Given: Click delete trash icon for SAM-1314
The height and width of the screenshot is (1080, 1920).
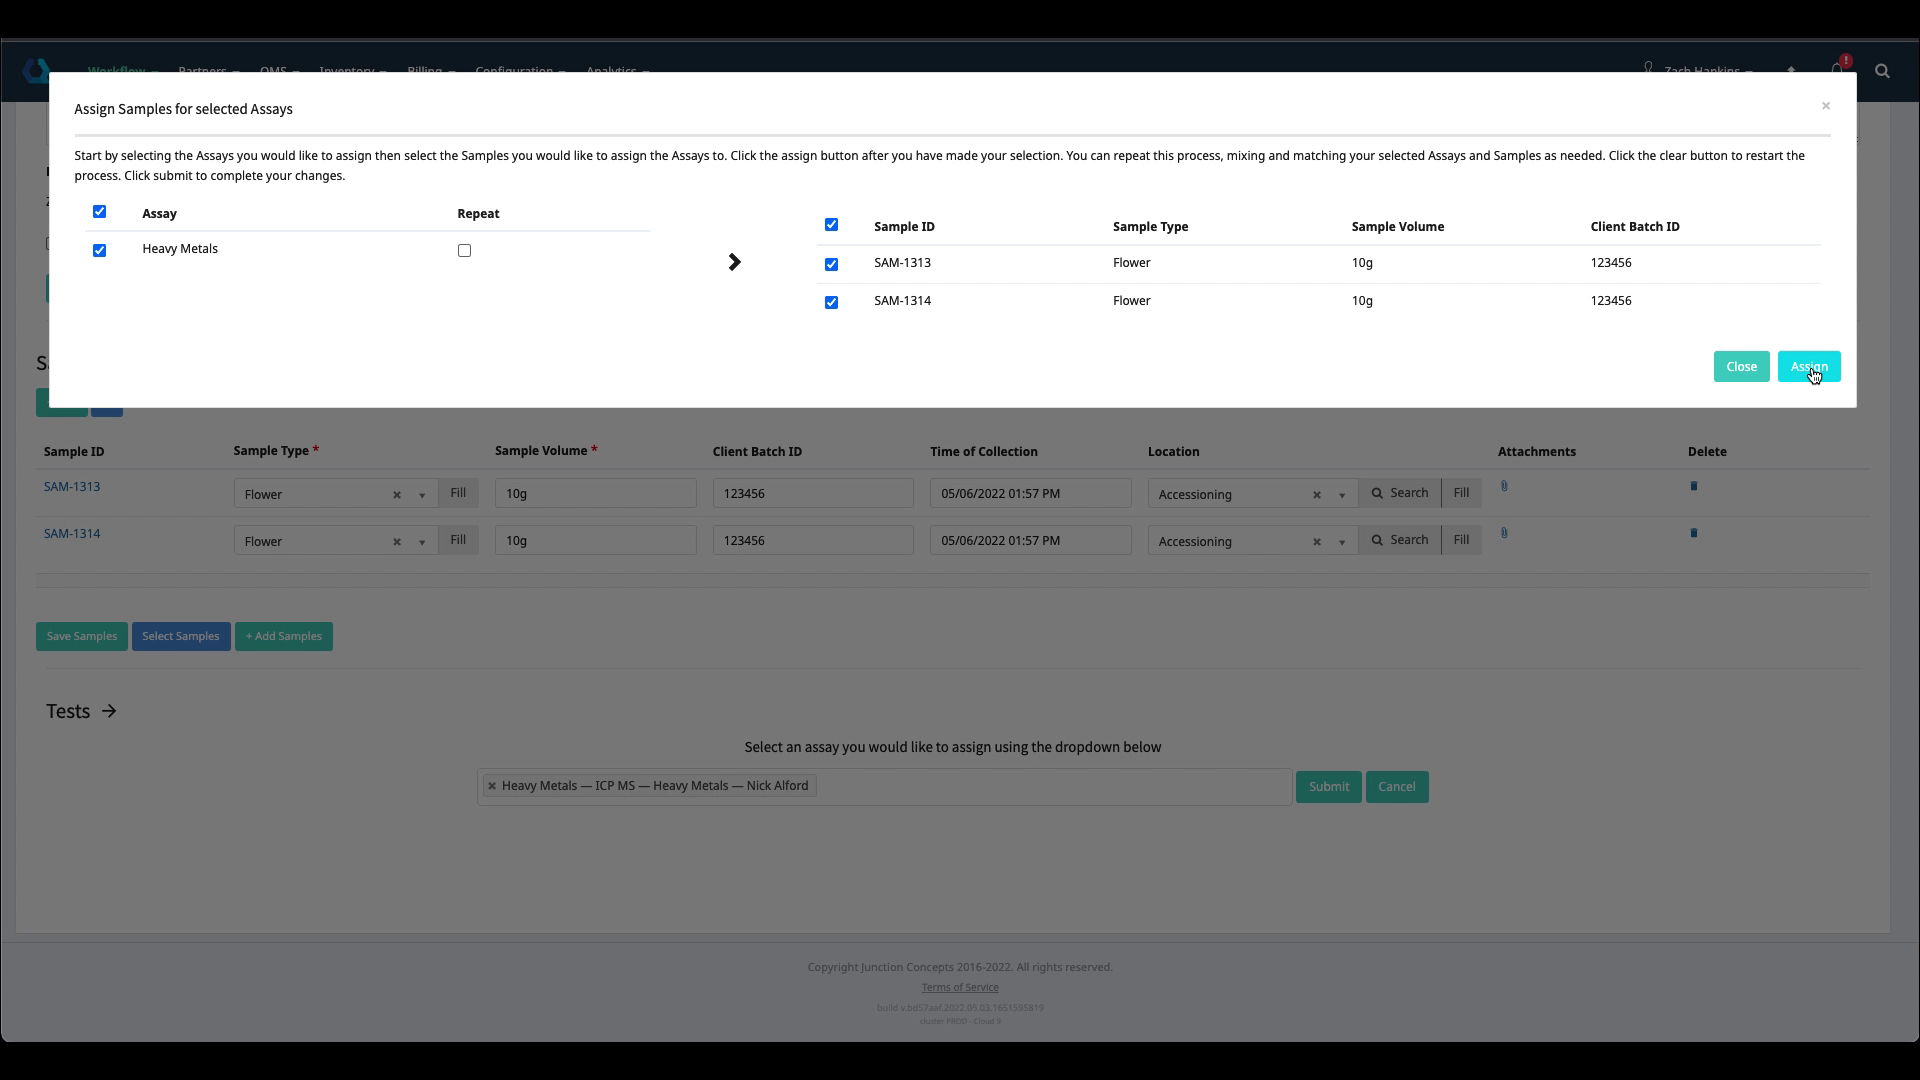Looking at the screenshot, I should pyautogui.click(x=1693, y=533).
